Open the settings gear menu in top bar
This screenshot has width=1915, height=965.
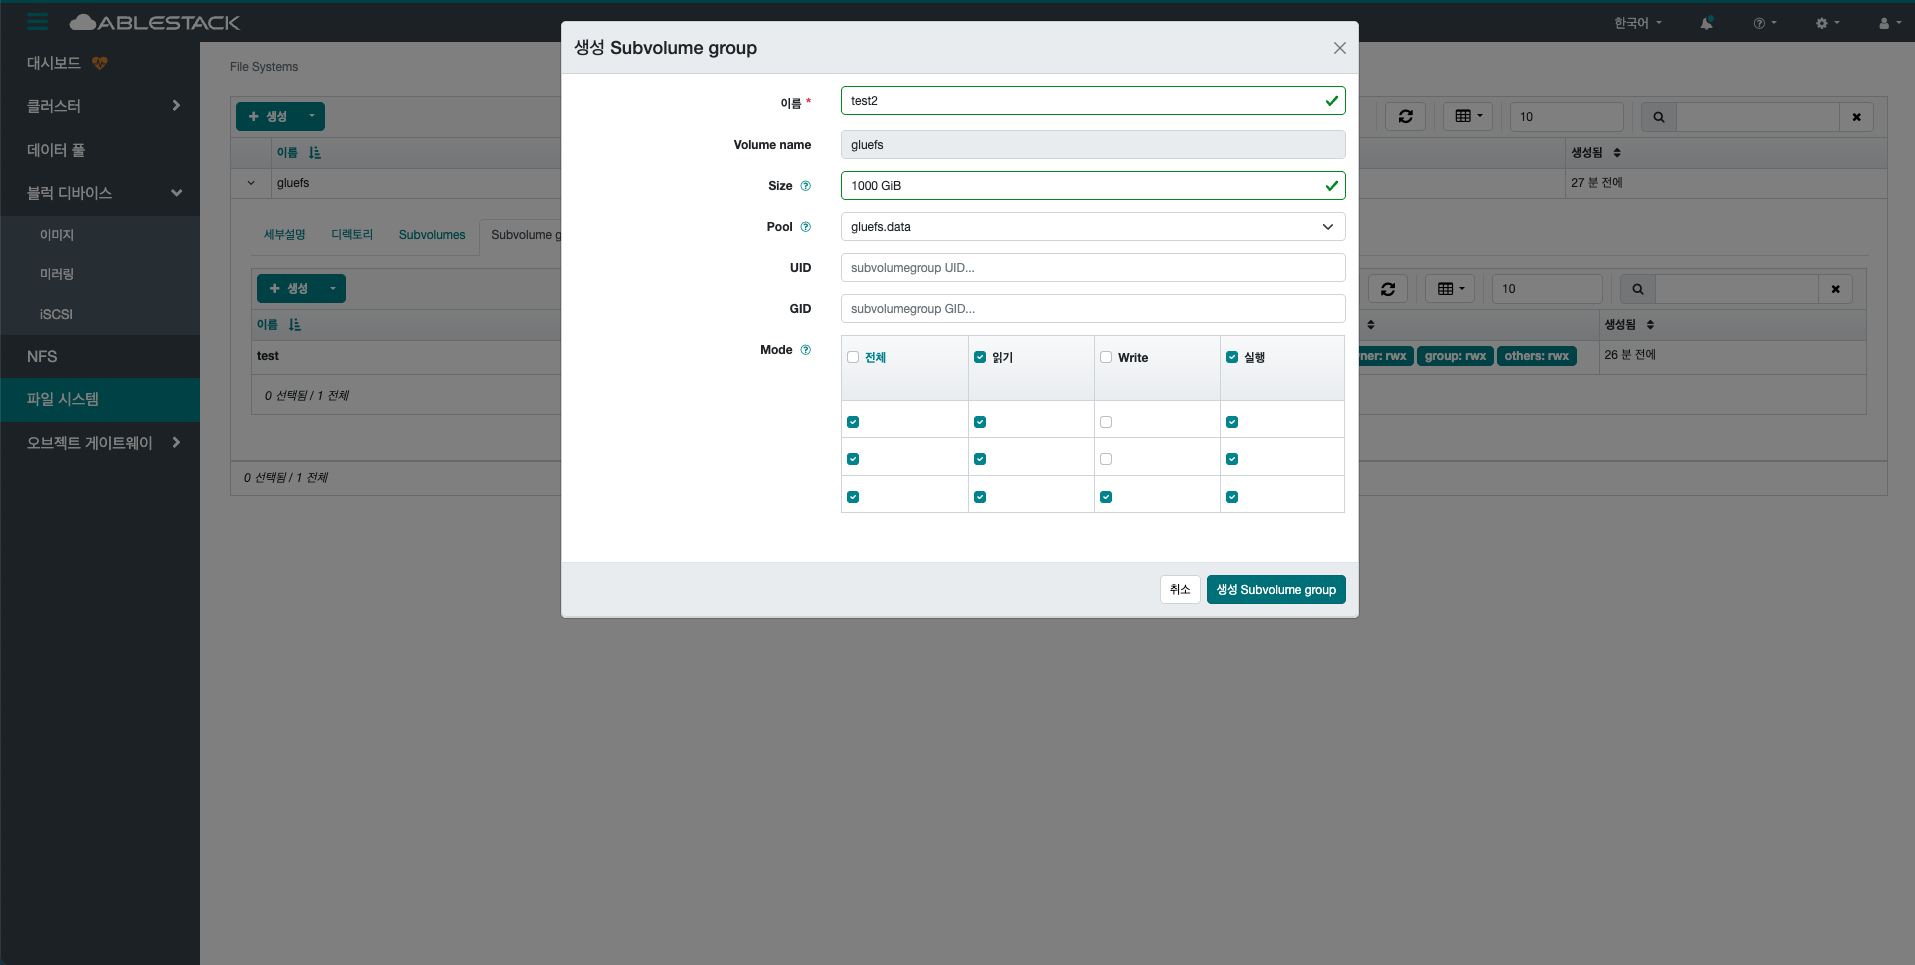click(x=1827, y=23)
